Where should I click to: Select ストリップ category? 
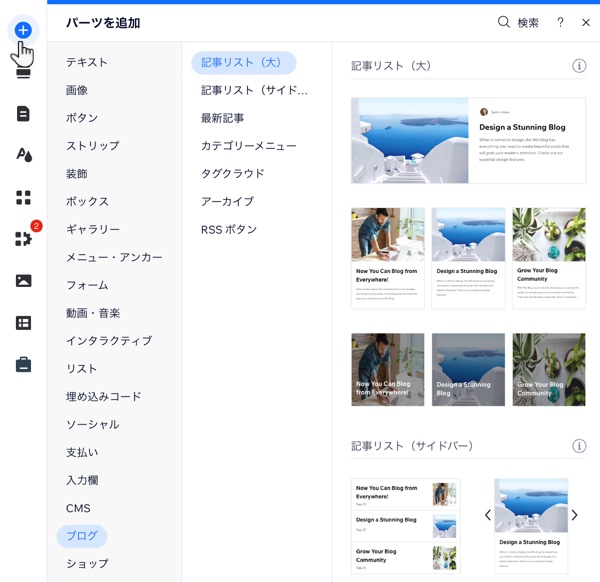click(x=93, y=145)
